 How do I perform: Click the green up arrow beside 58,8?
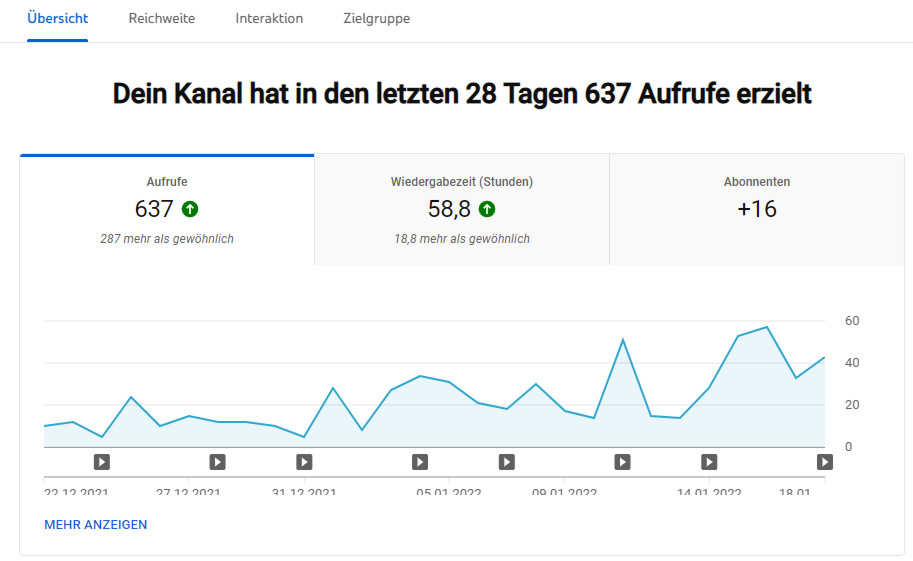point(486,209)
